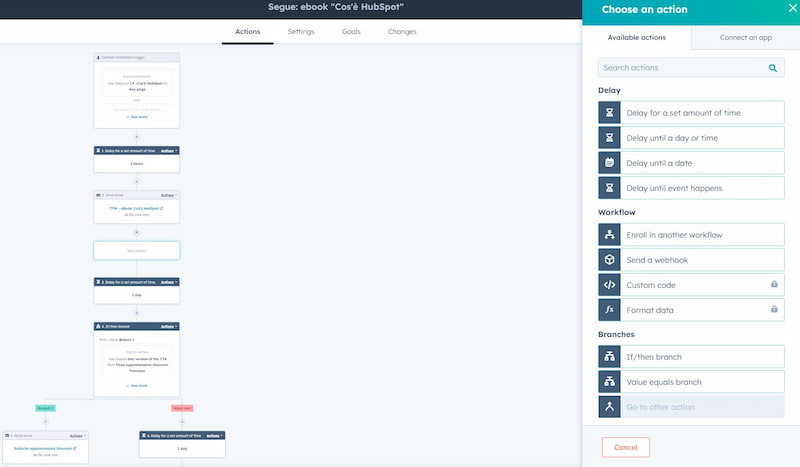Choose Send a webhook action
800x467 pixels.
tap(691, 260)
